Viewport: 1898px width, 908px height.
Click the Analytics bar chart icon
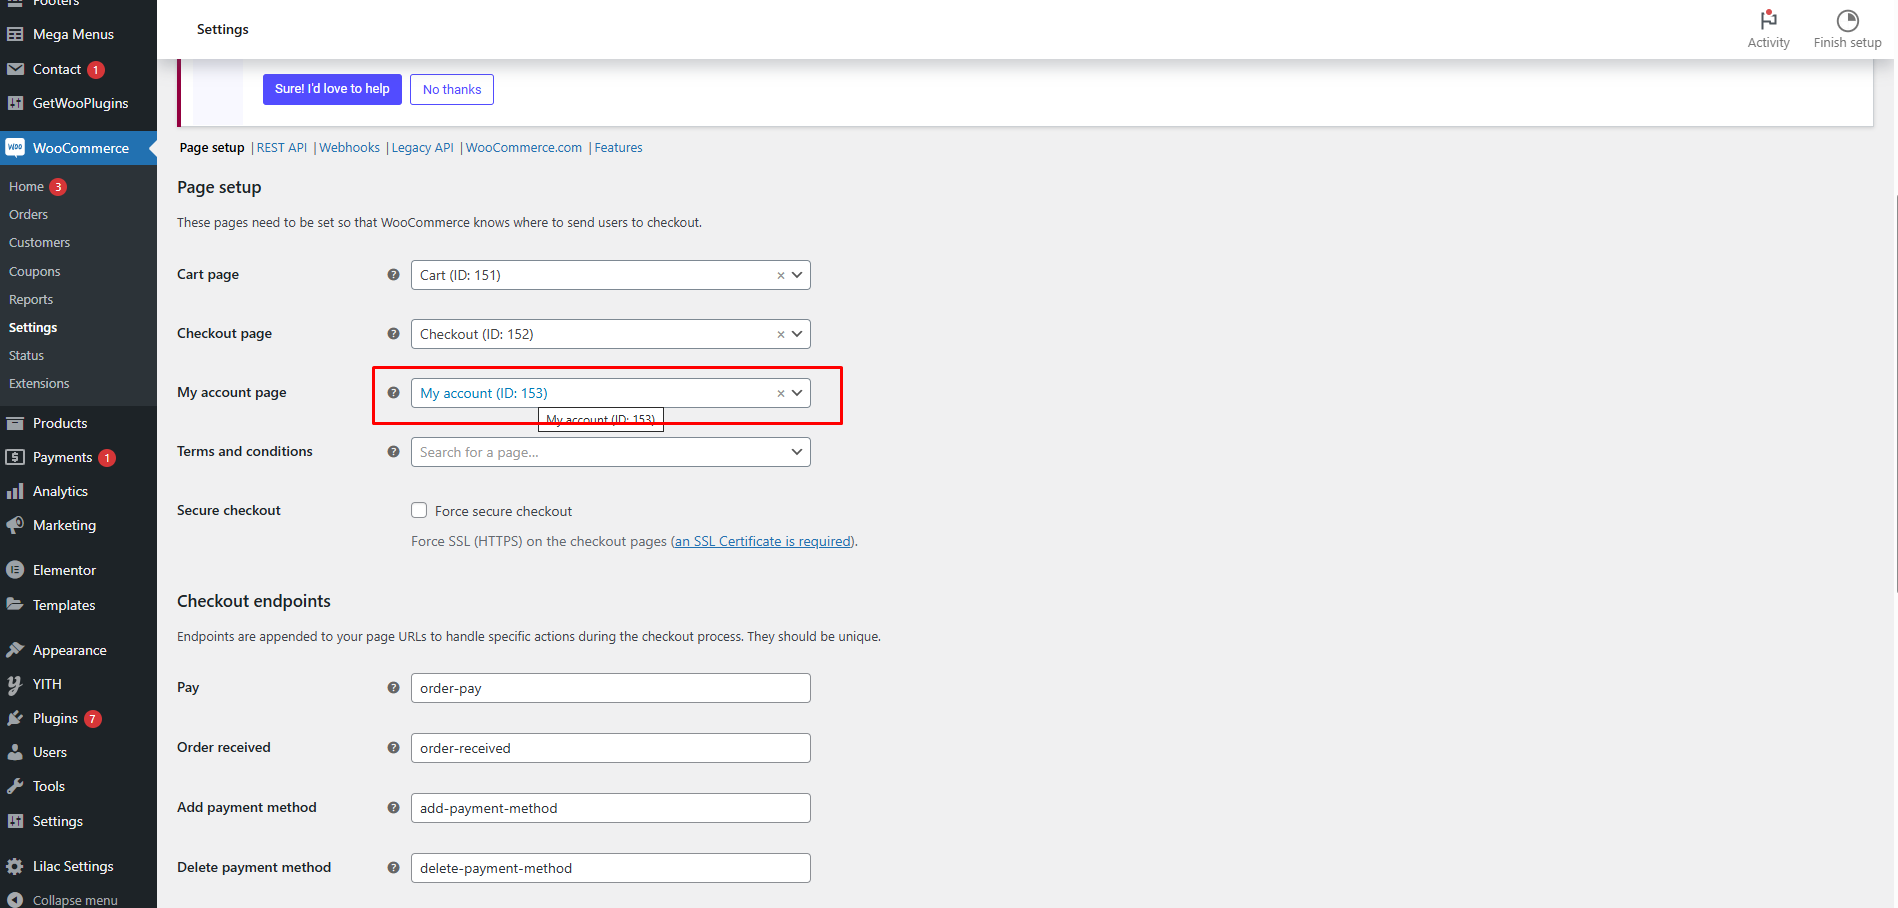pos(15,491)
